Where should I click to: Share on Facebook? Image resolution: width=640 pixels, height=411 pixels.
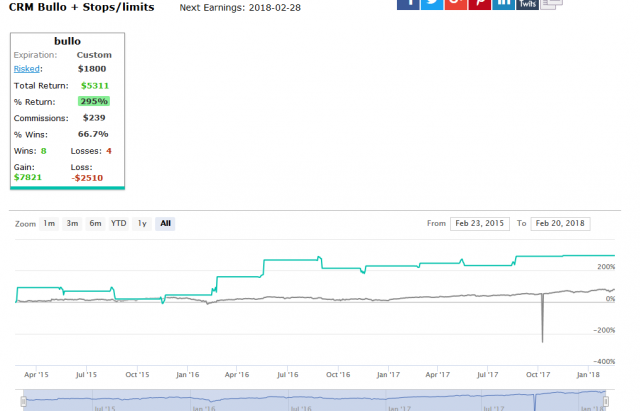coord(408,4)
